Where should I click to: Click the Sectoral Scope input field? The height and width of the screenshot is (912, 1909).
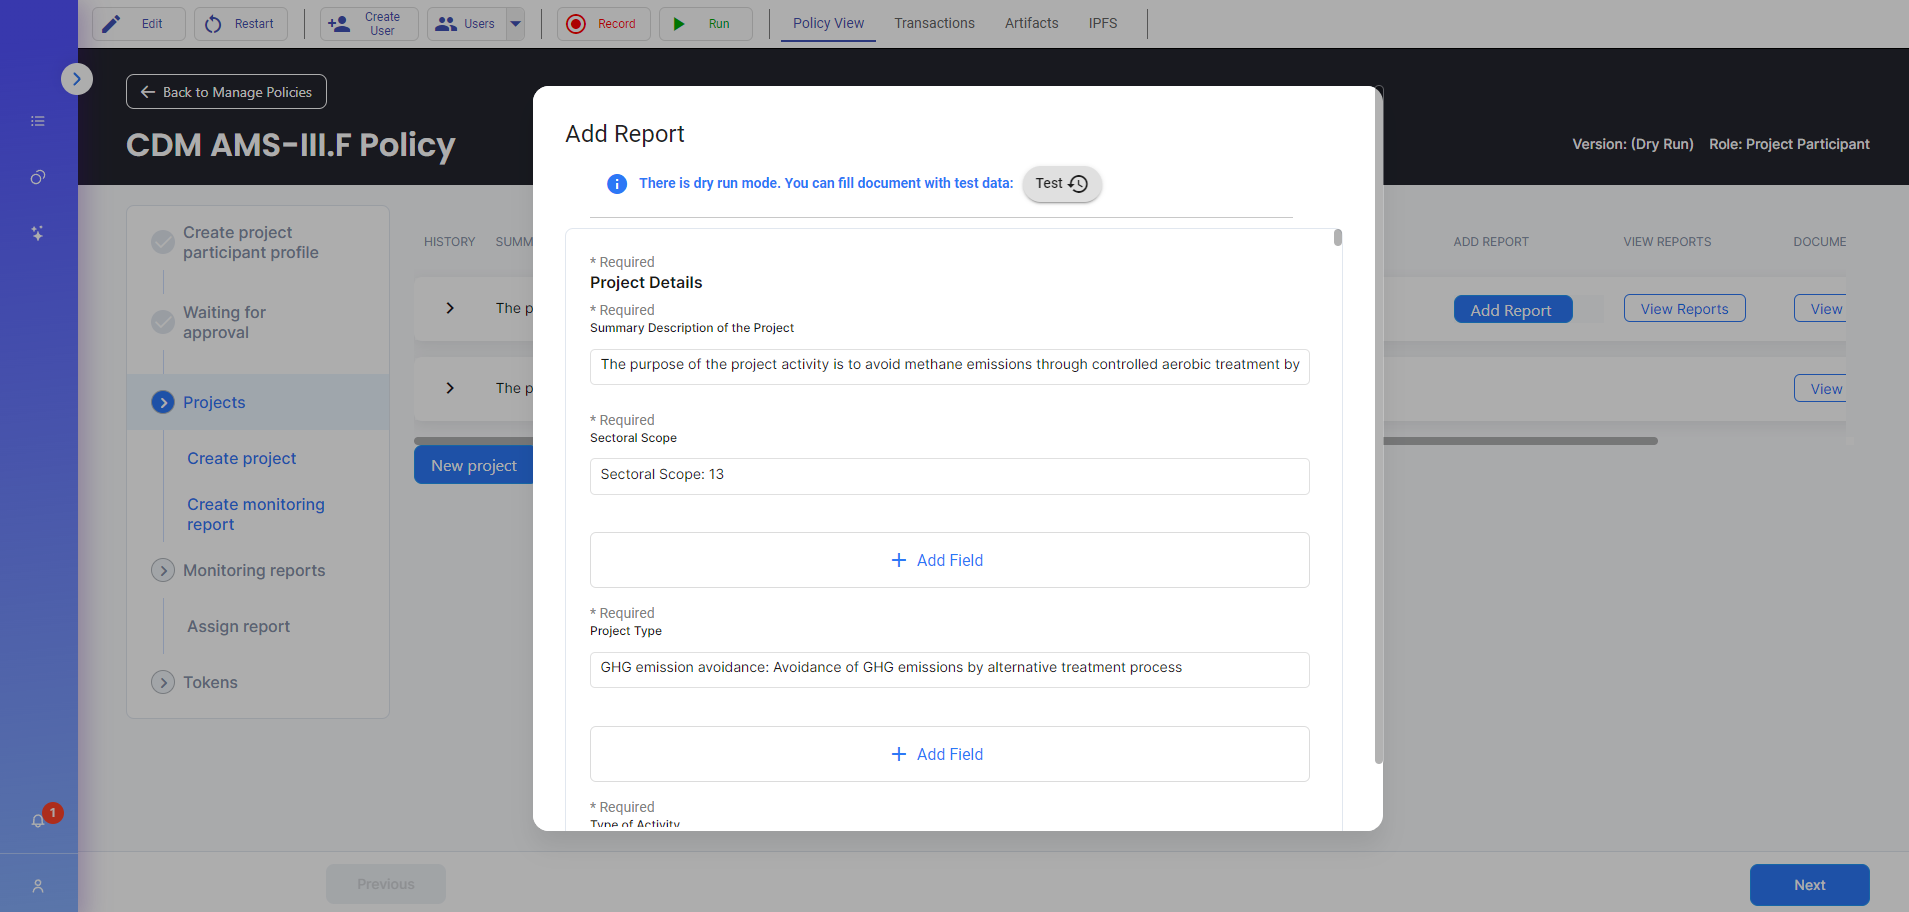949,476
